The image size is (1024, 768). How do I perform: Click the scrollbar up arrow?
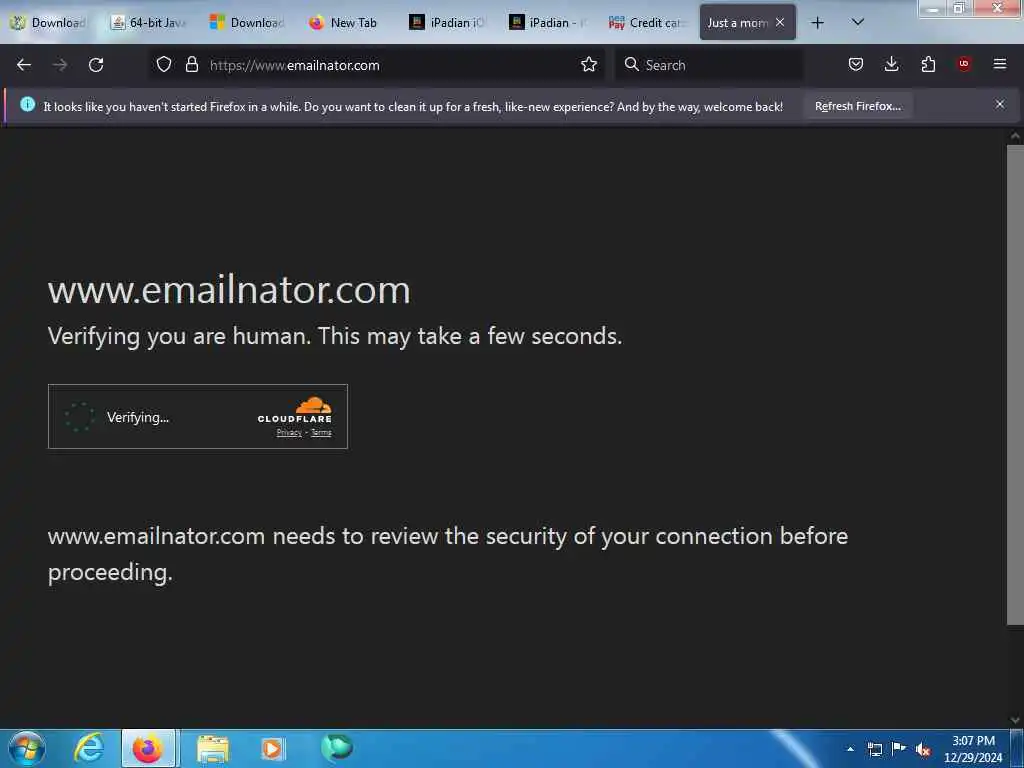pyautogui.click(x=1015, y=136)
